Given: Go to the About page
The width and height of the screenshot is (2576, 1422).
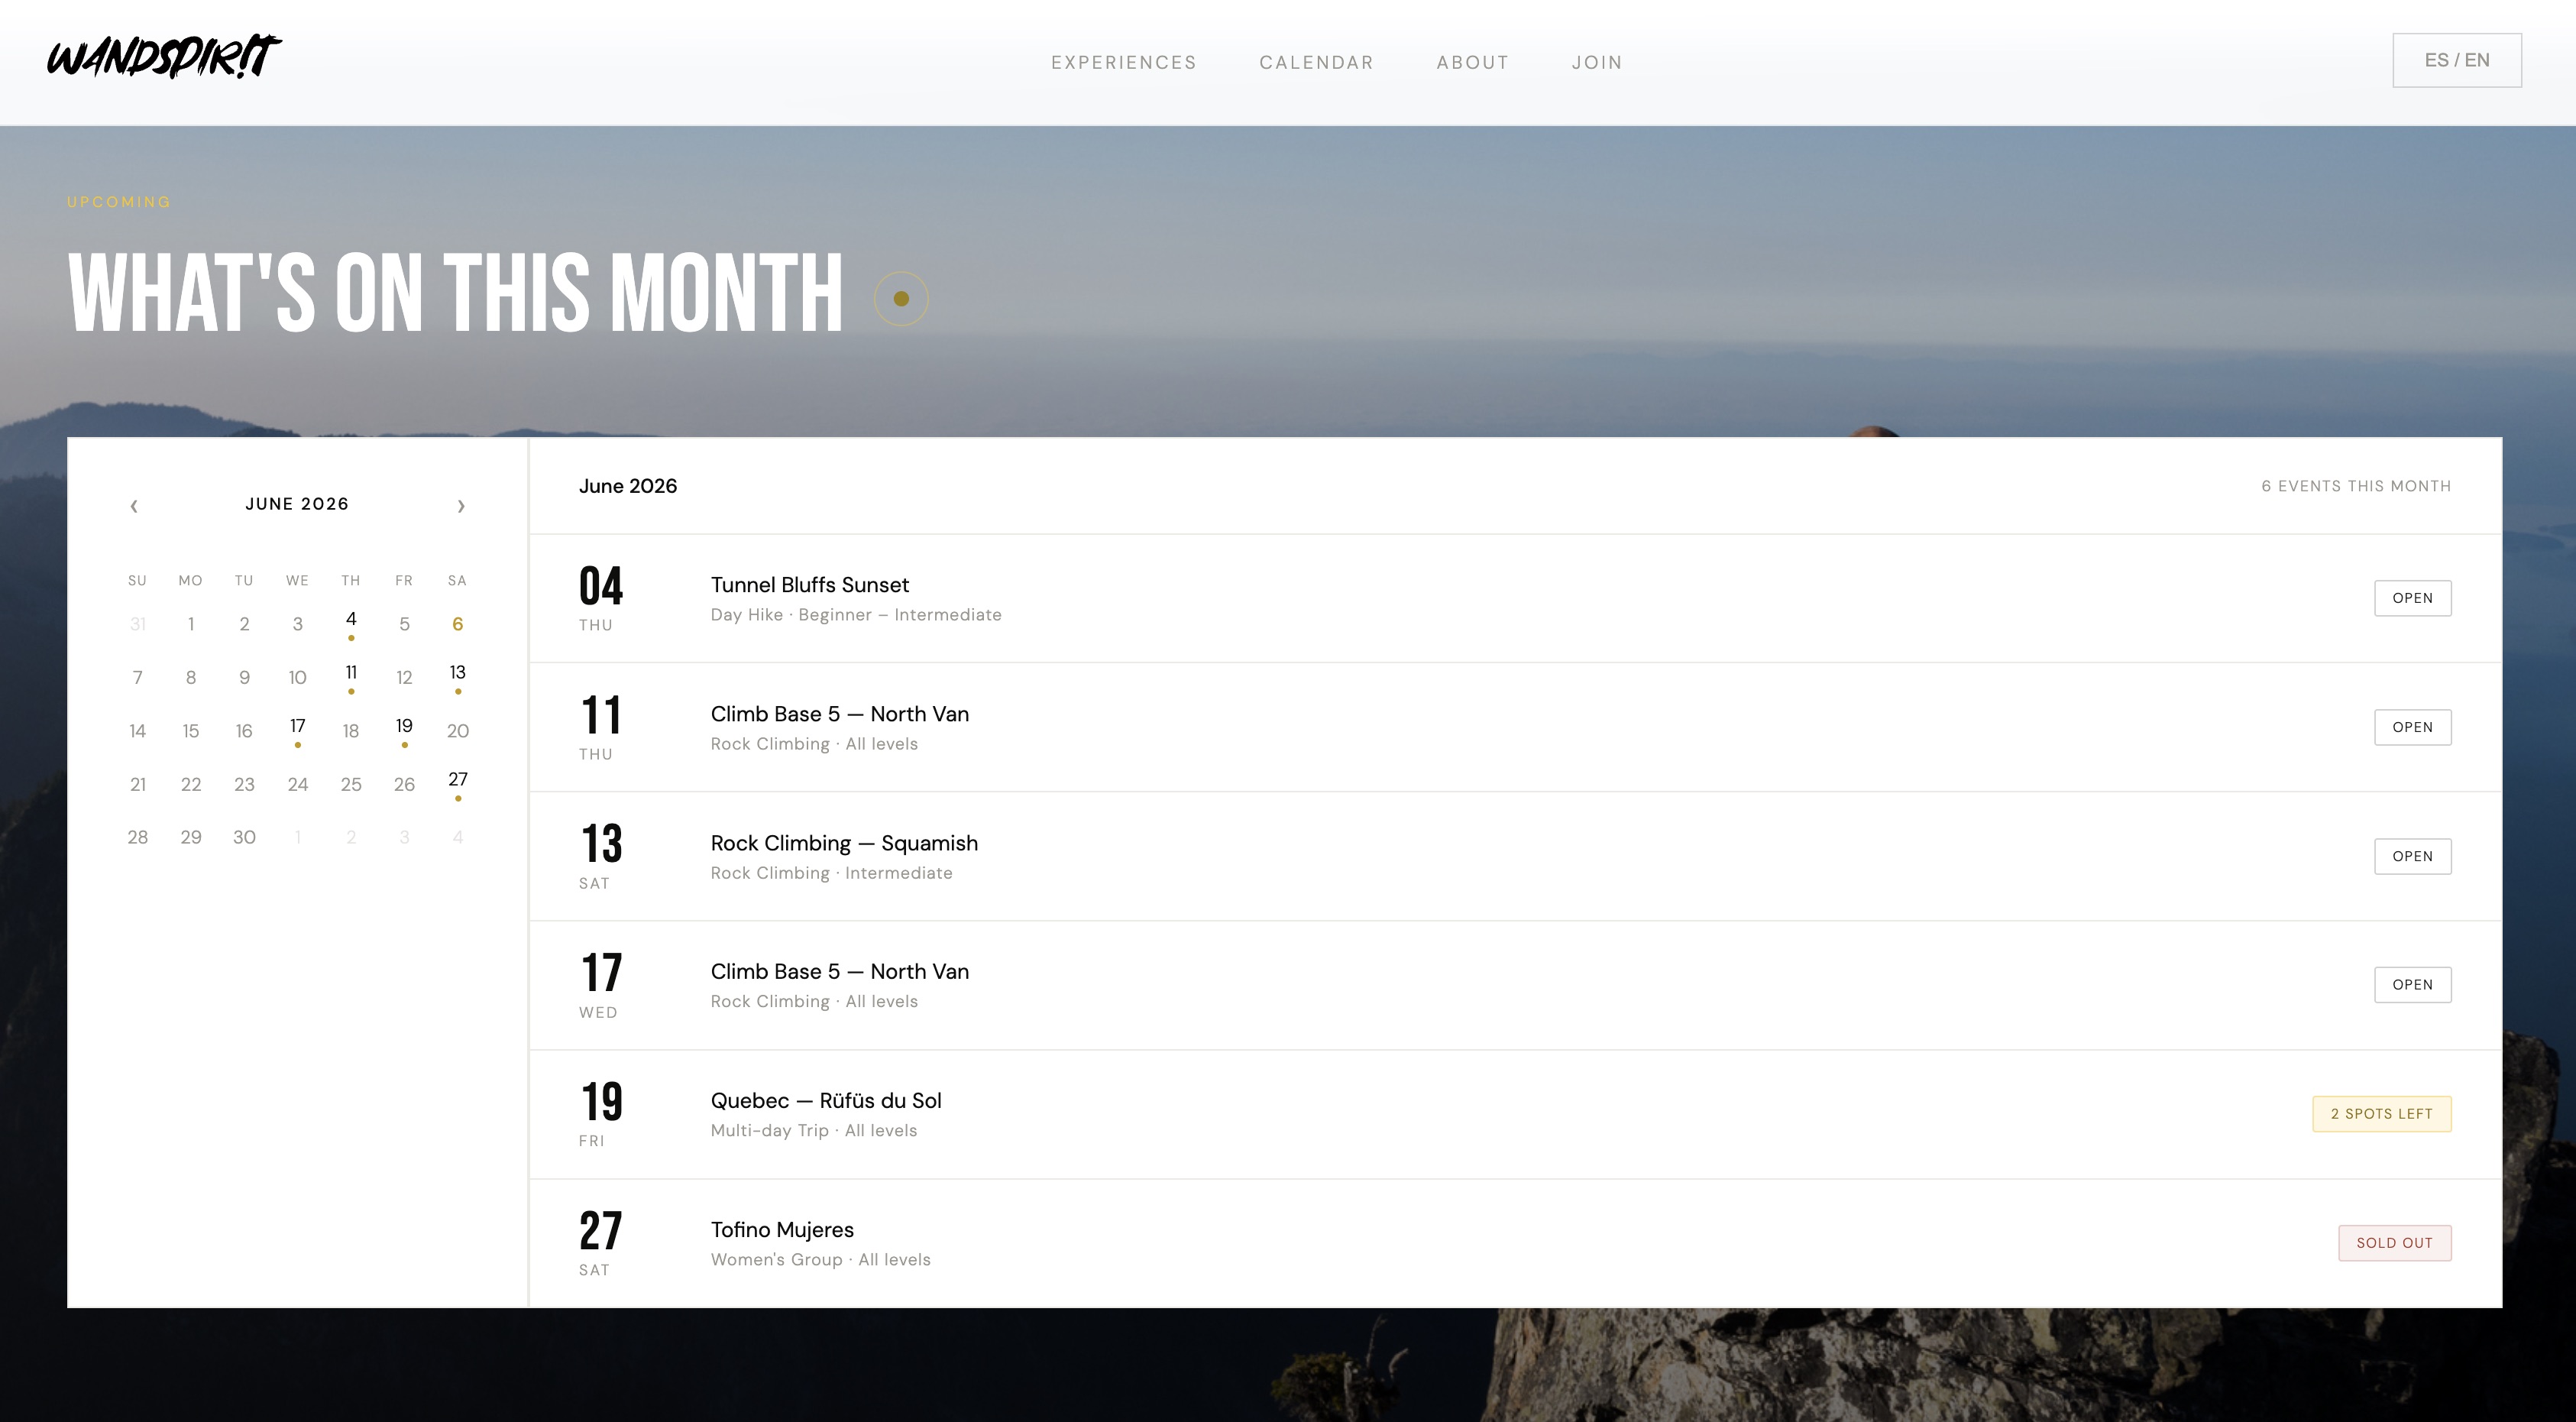Looking at the screenshot, I should click(x=1472, y=62).
